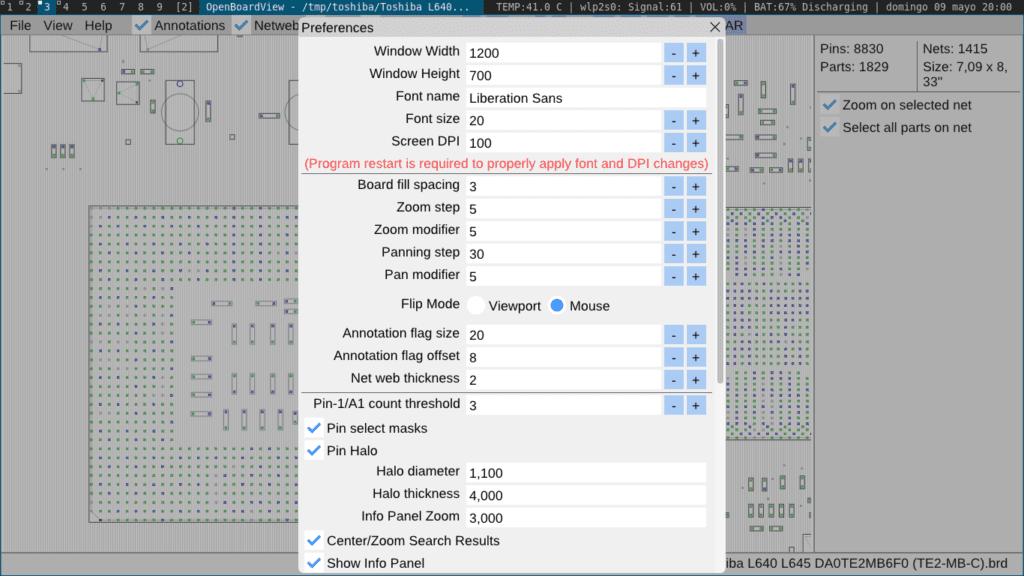Decrease Pan modifier value
Viewport: 1024px width, 576px height.
[x=673, y=276]
